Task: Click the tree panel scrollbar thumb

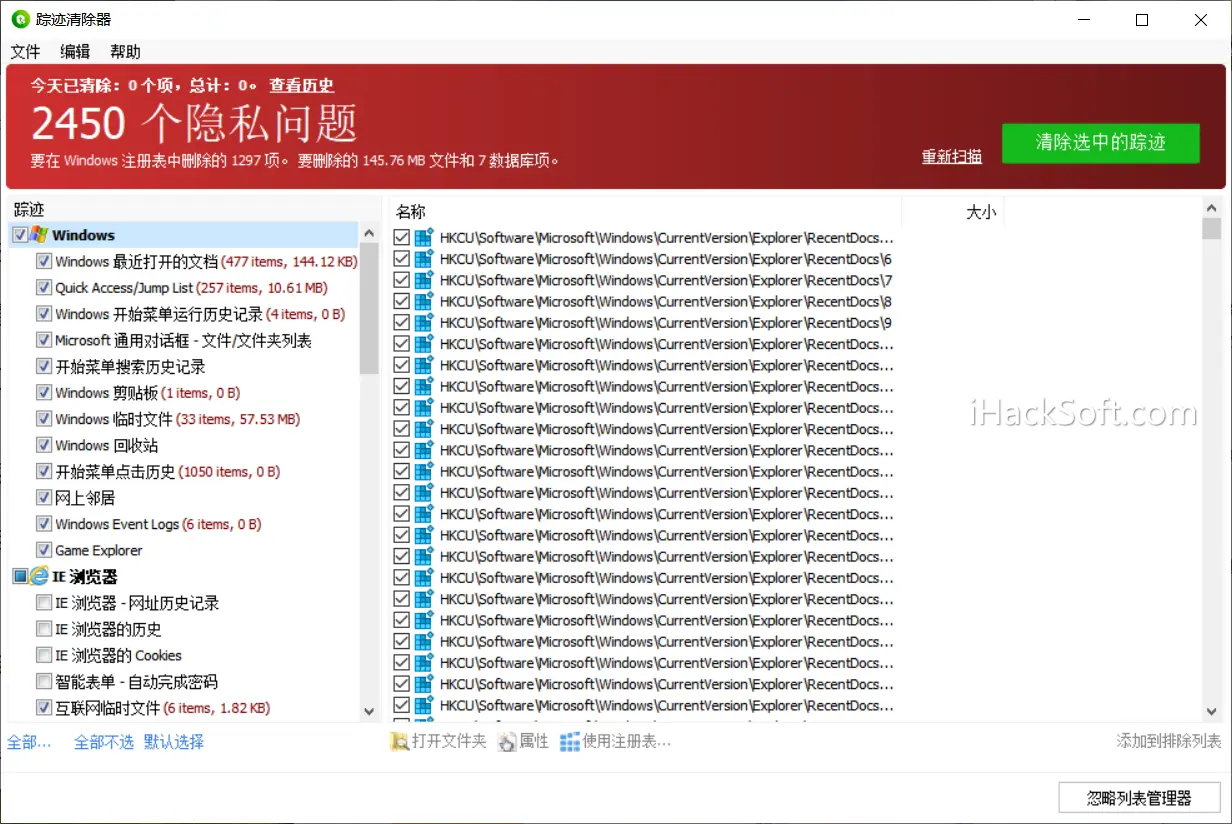Action: (x=369, y=308)
